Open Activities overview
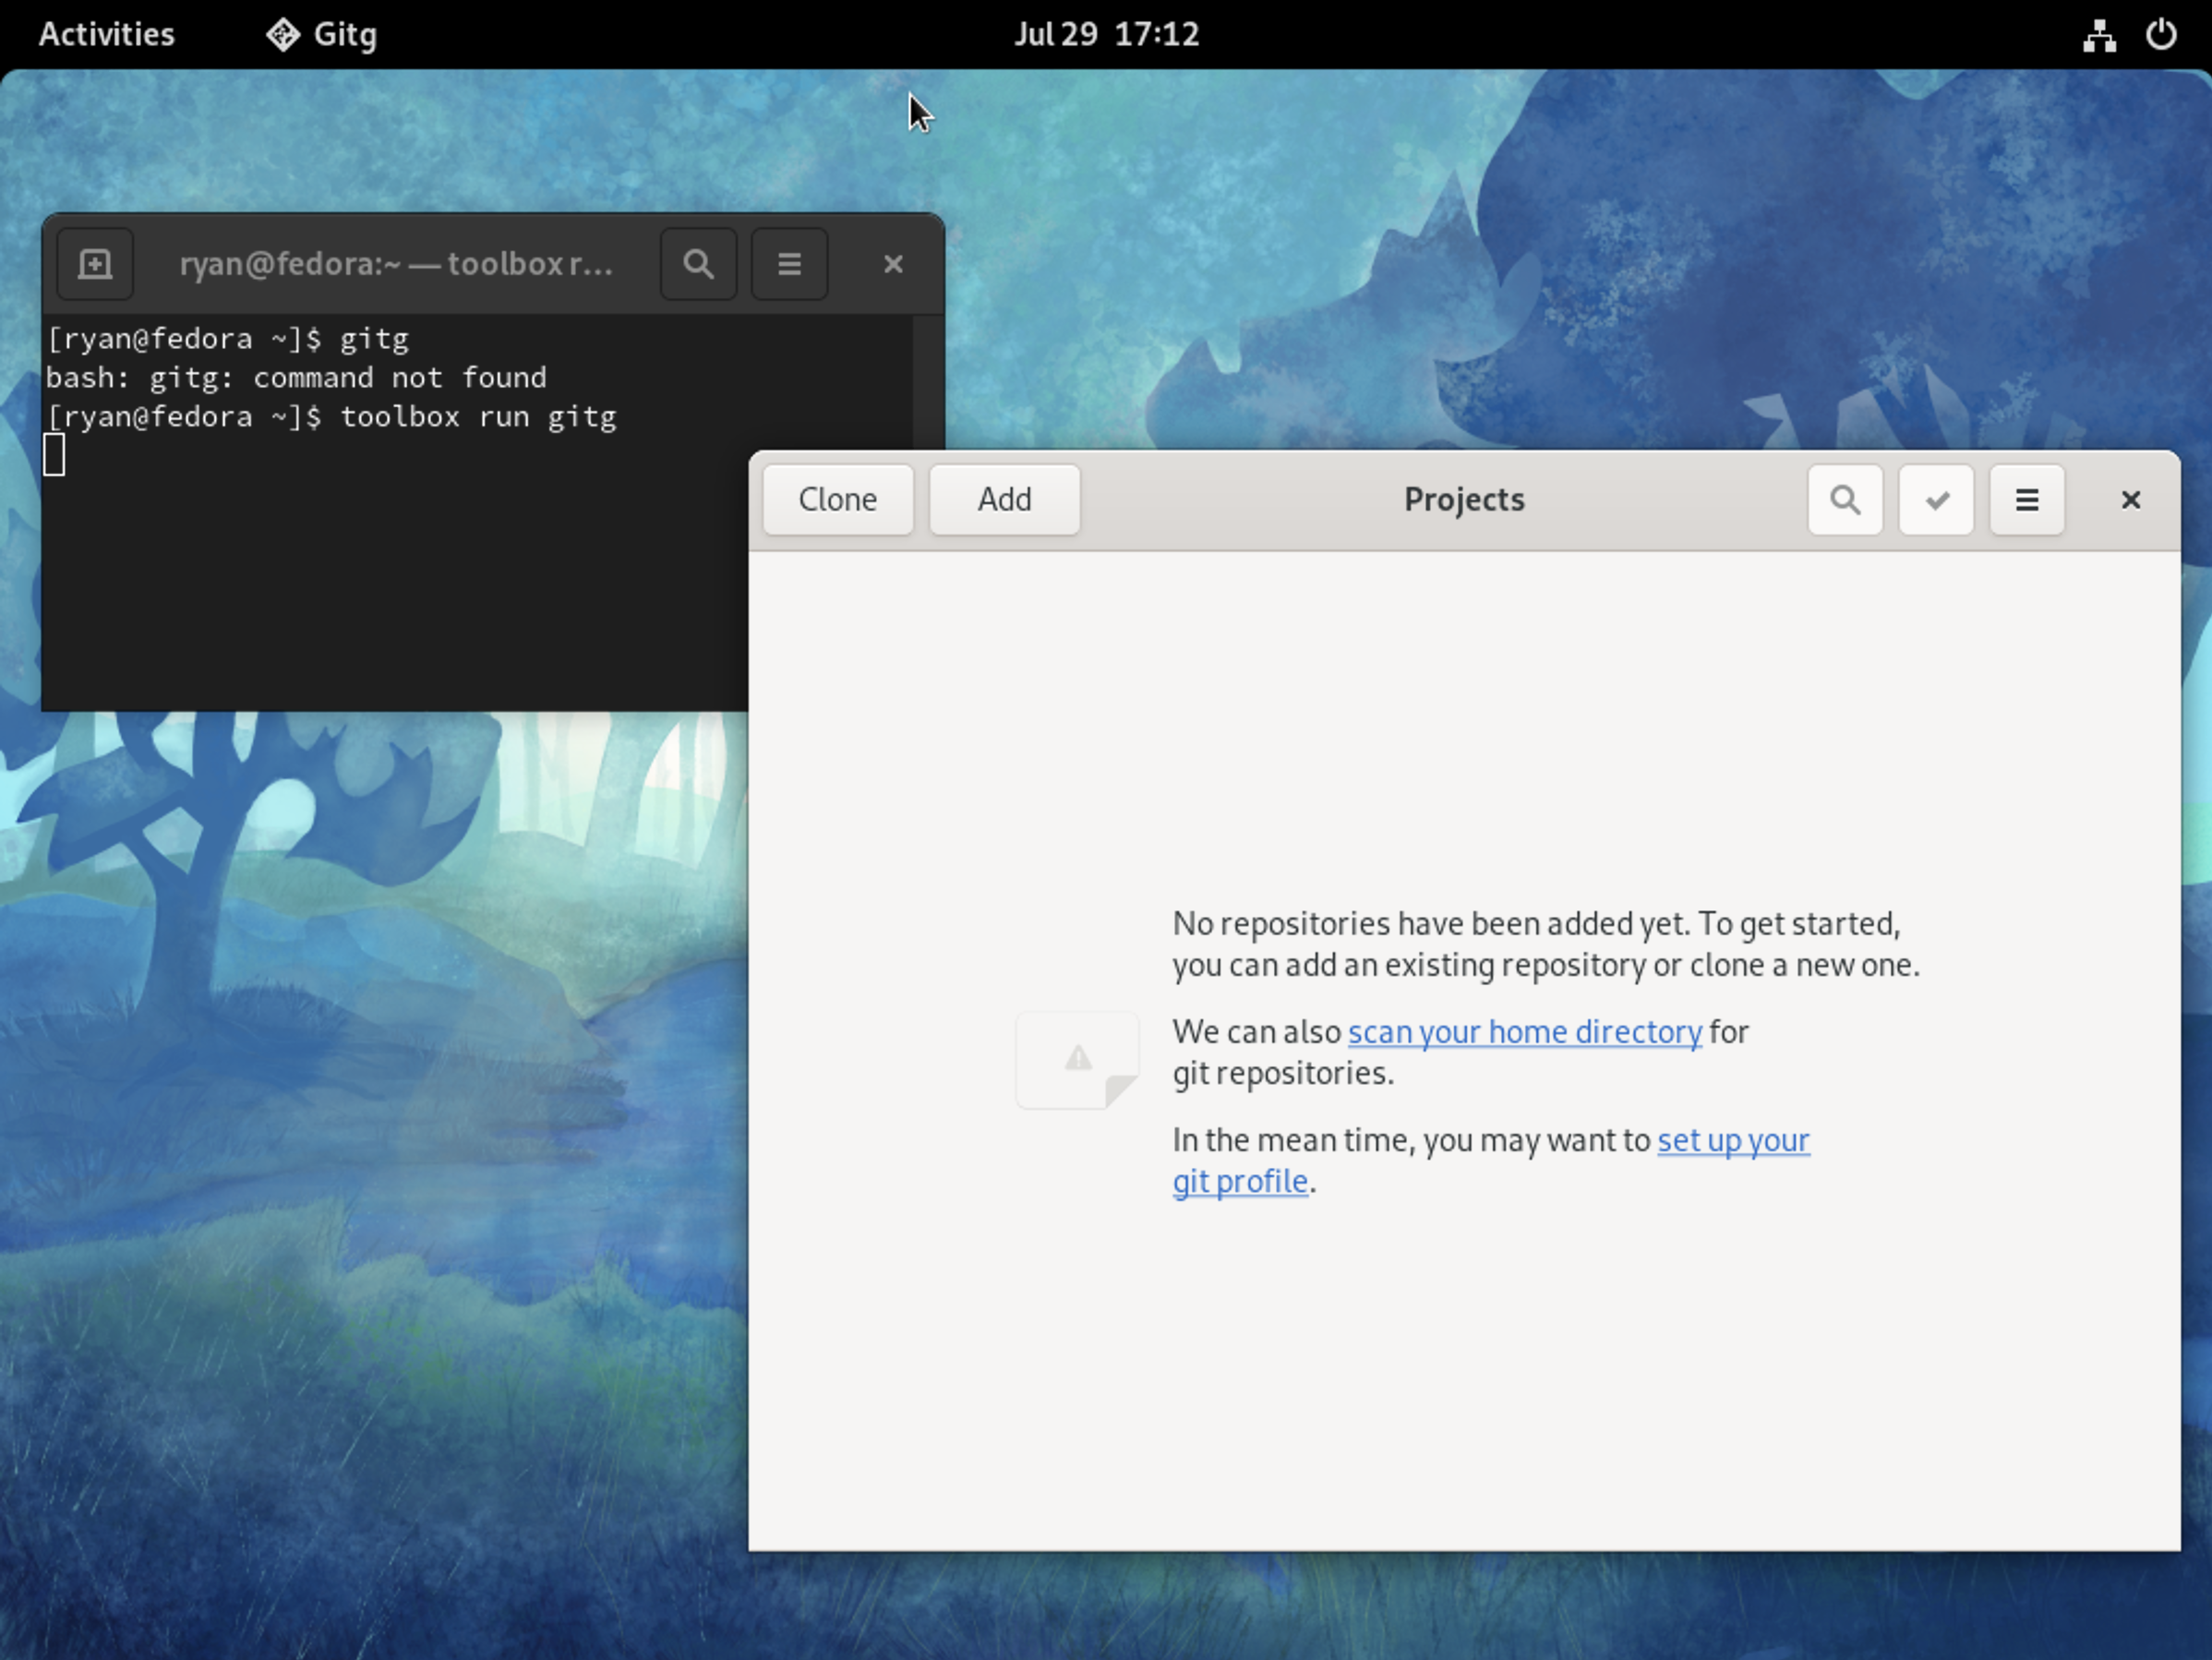Image resolution: width=2212 pixels, height=1660 pixels. (106, 34)
